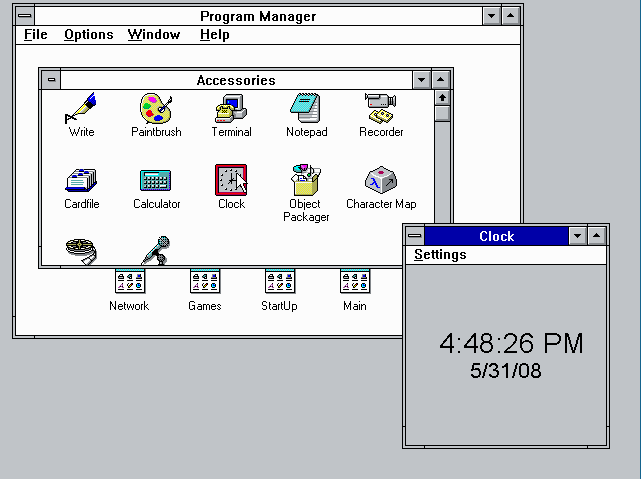This screenshot has width=641, height=479.
Task: Click the 5/31/08 date display
Action: click(506, 371)
